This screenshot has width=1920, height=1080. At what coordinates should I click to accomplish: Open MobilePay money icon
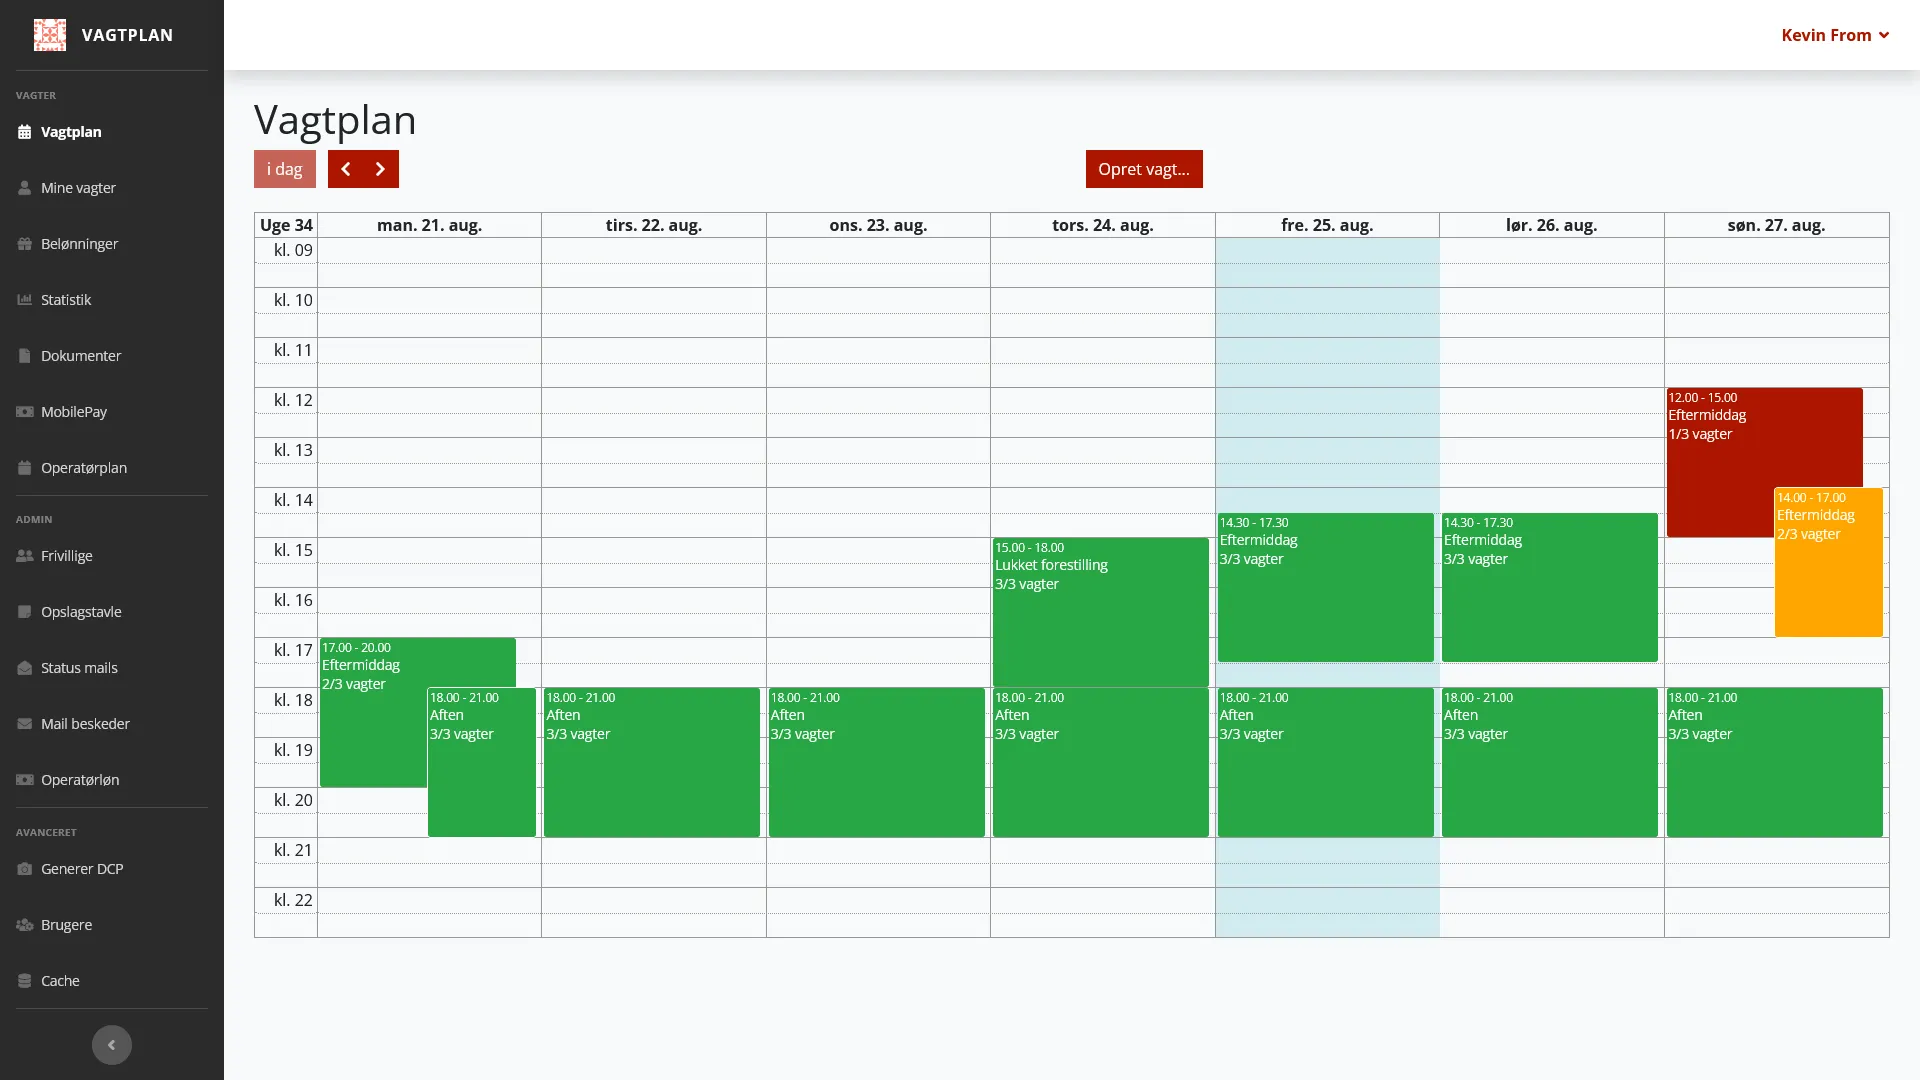tap(24, 412)
